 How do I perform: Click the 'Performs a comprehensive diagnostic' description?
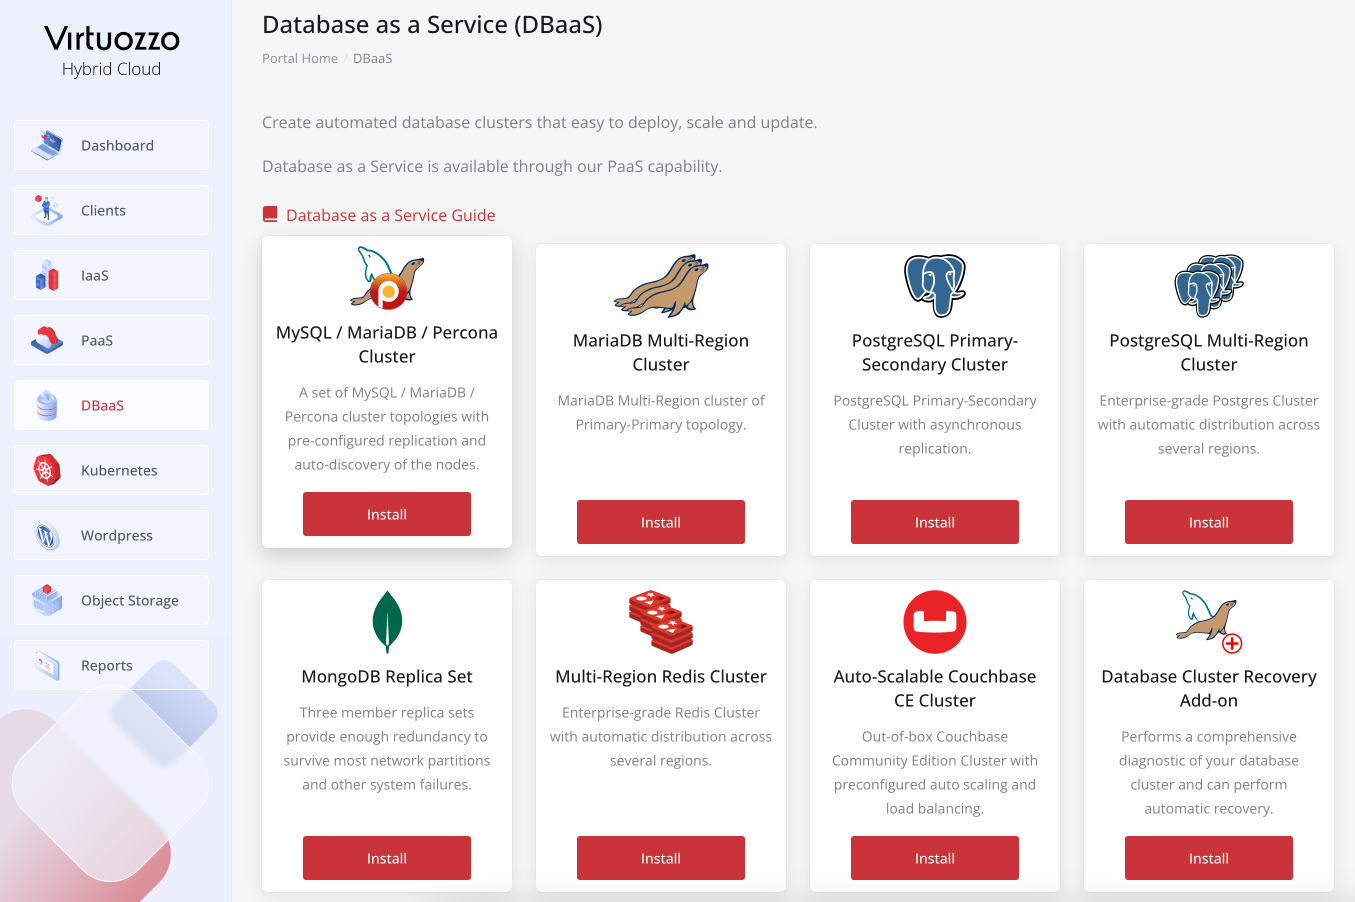tap(1209, 773)
